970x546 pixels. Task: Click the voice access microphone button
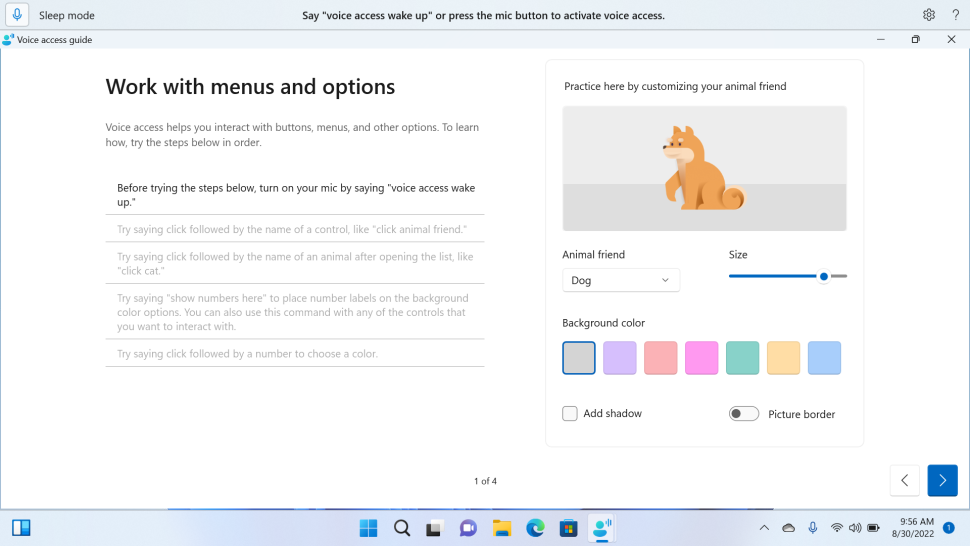point(17,15)
